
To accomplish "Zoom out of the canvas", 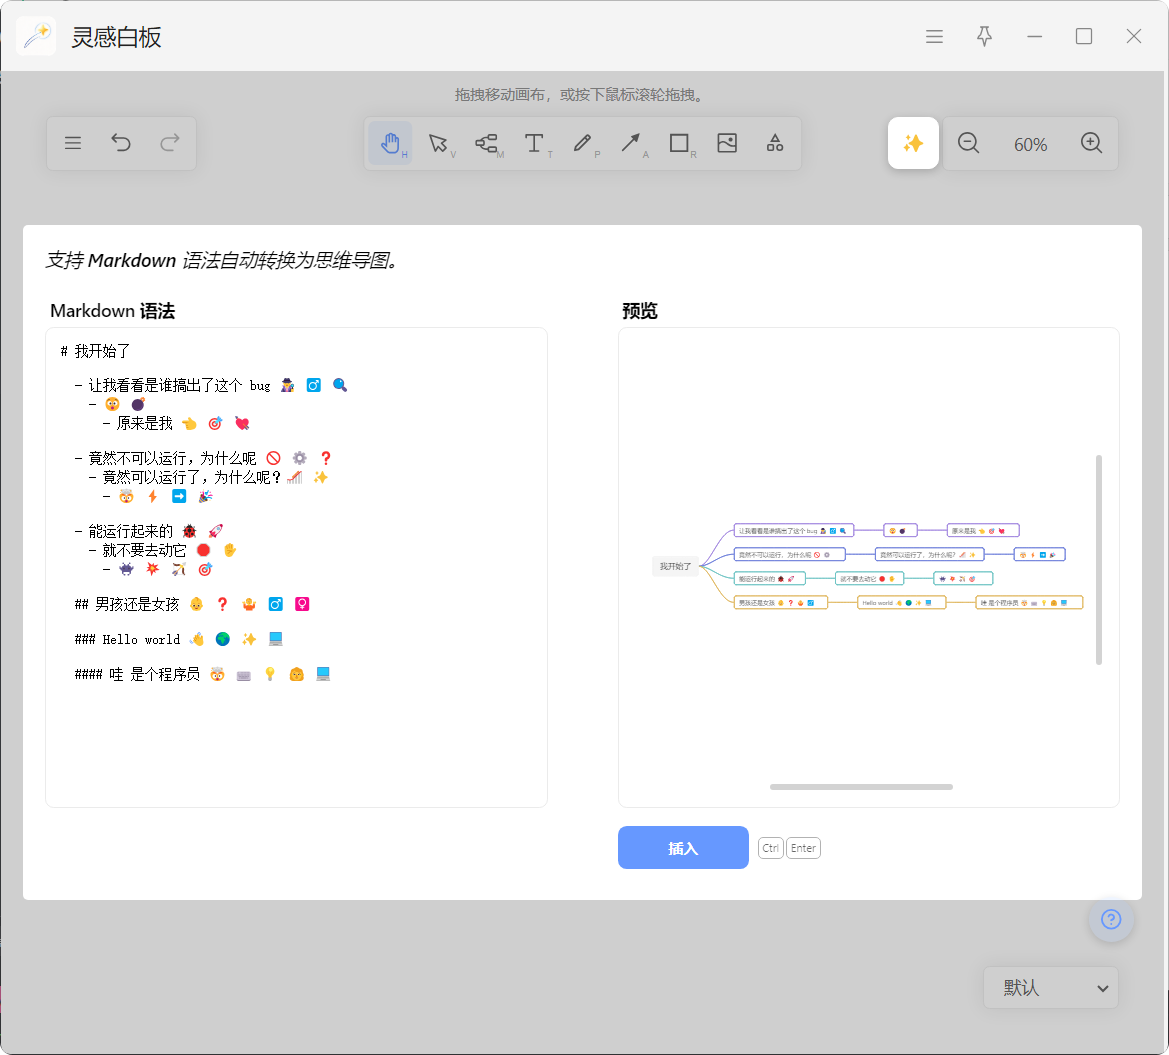I will [x=968, y=143].
